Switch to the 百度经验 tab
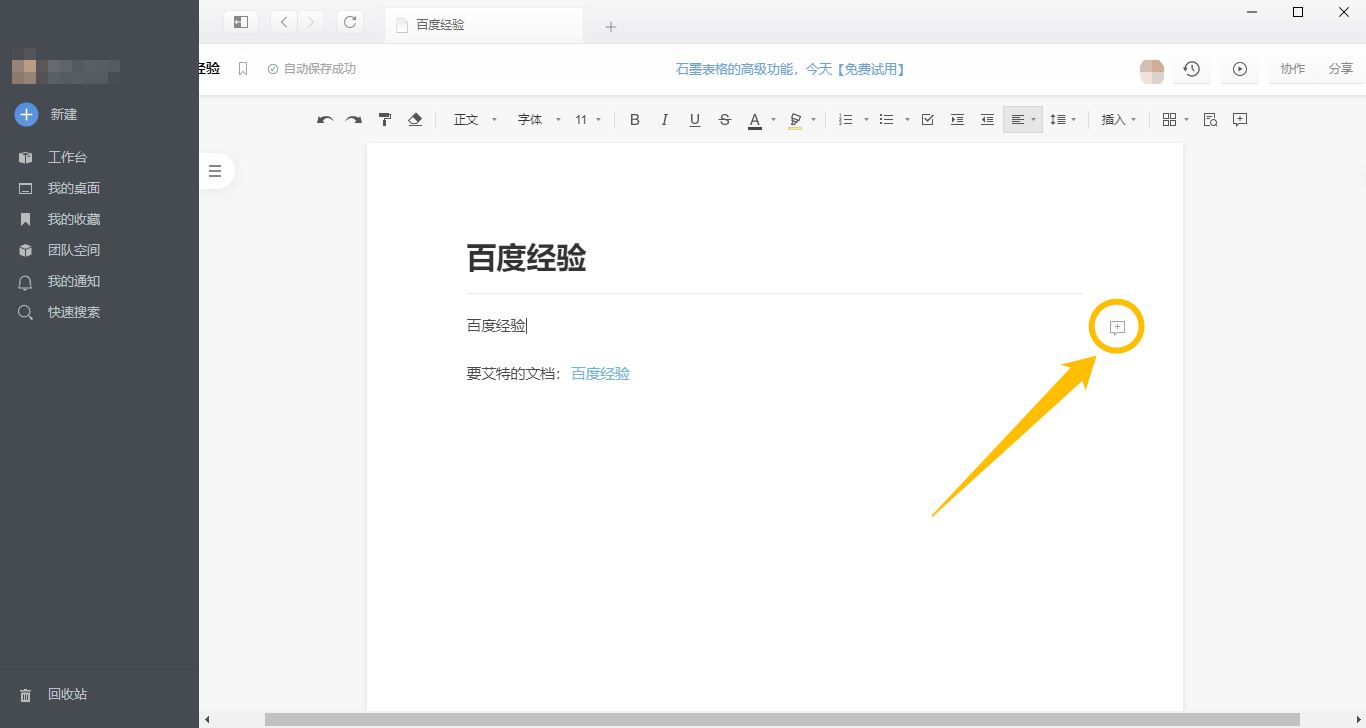1366x728 pixels. (x=484, y=25)
